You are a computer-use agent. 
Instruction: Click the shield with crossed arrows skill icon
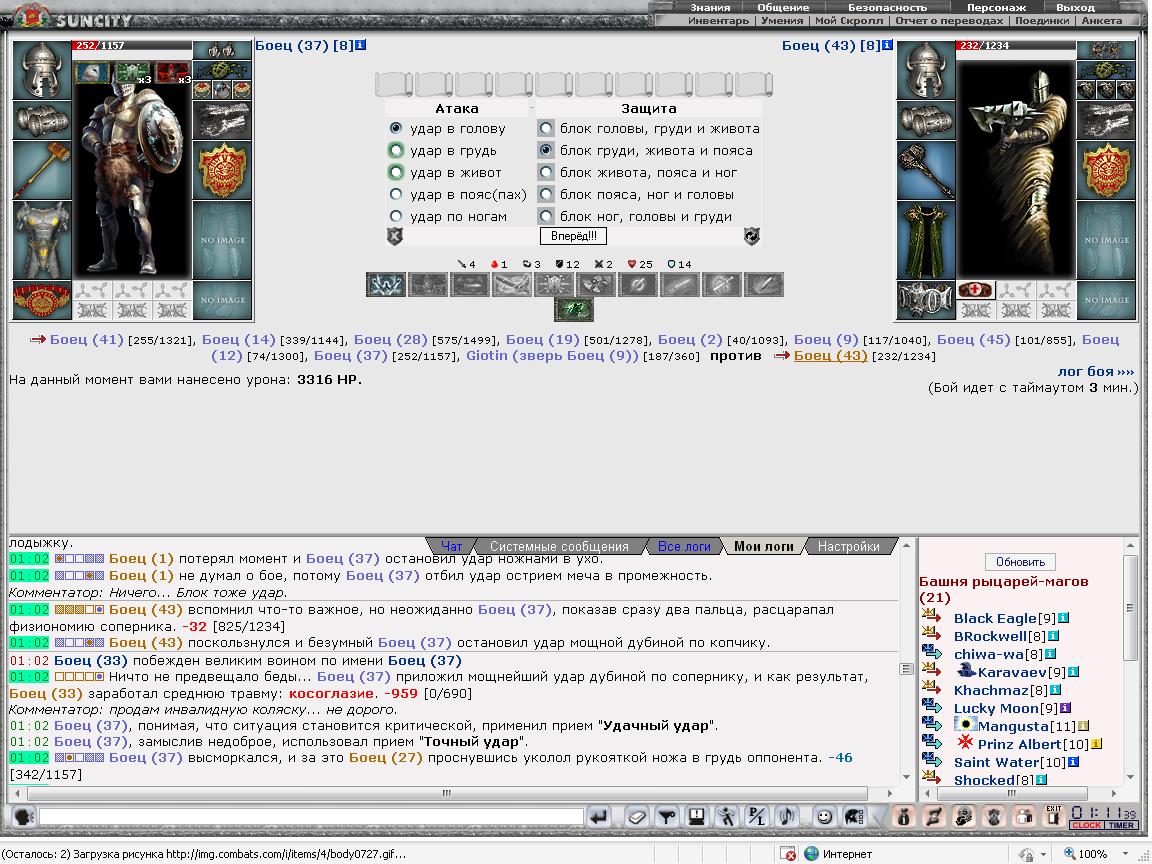point(553,285)
